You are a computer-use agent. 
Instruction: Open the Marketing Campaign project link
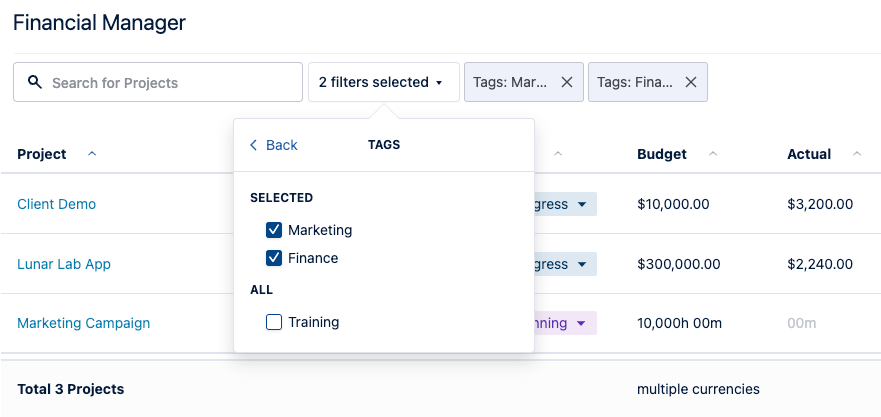(84, 323)
